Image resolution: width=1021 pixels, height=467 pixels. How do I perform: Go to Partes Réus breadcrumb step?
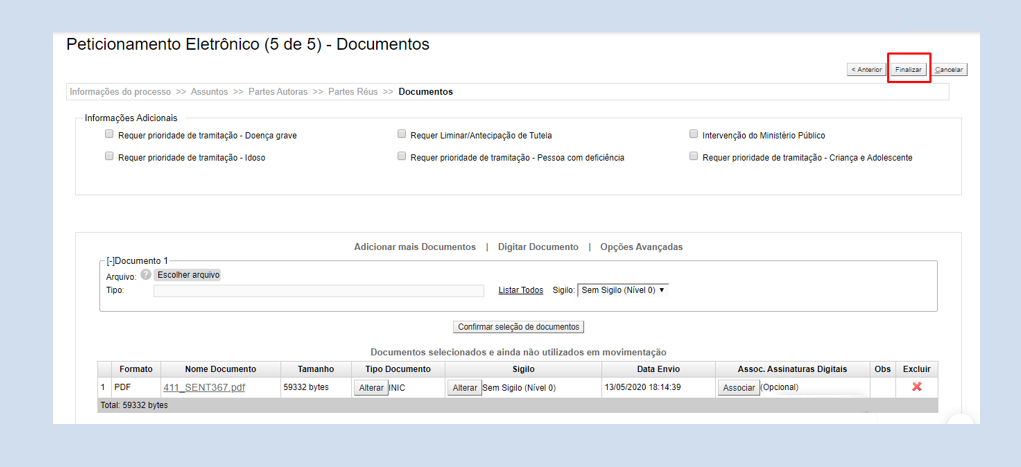[x=353, y=92]
